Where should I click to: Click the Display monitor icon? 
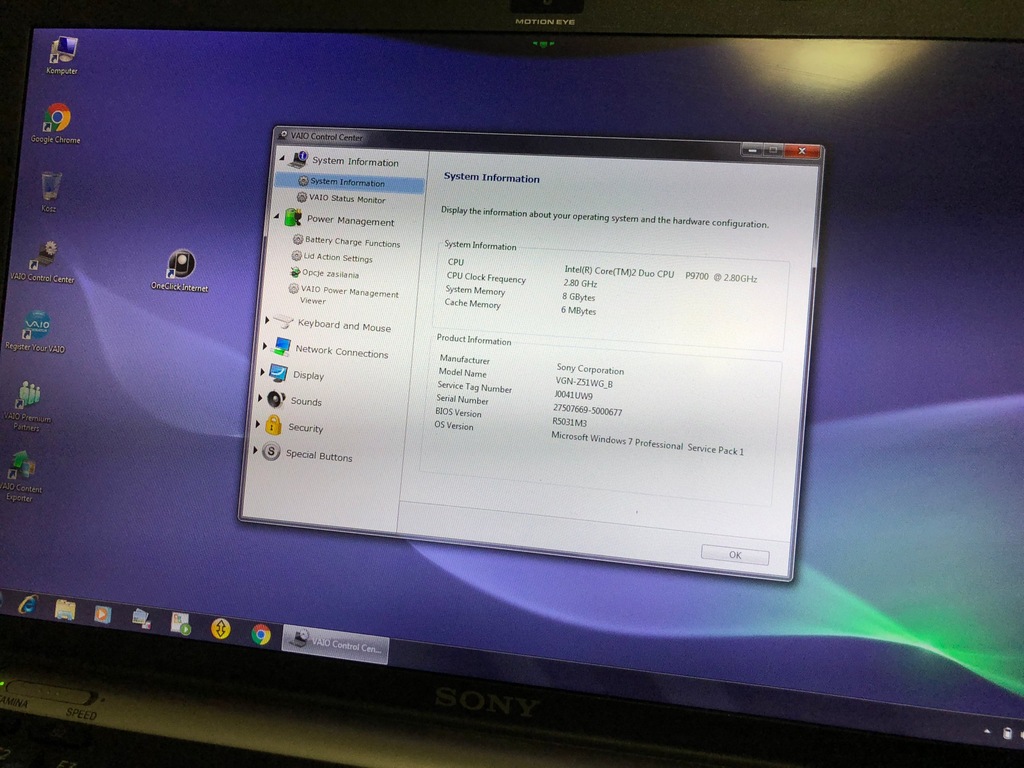click(279, 373)
